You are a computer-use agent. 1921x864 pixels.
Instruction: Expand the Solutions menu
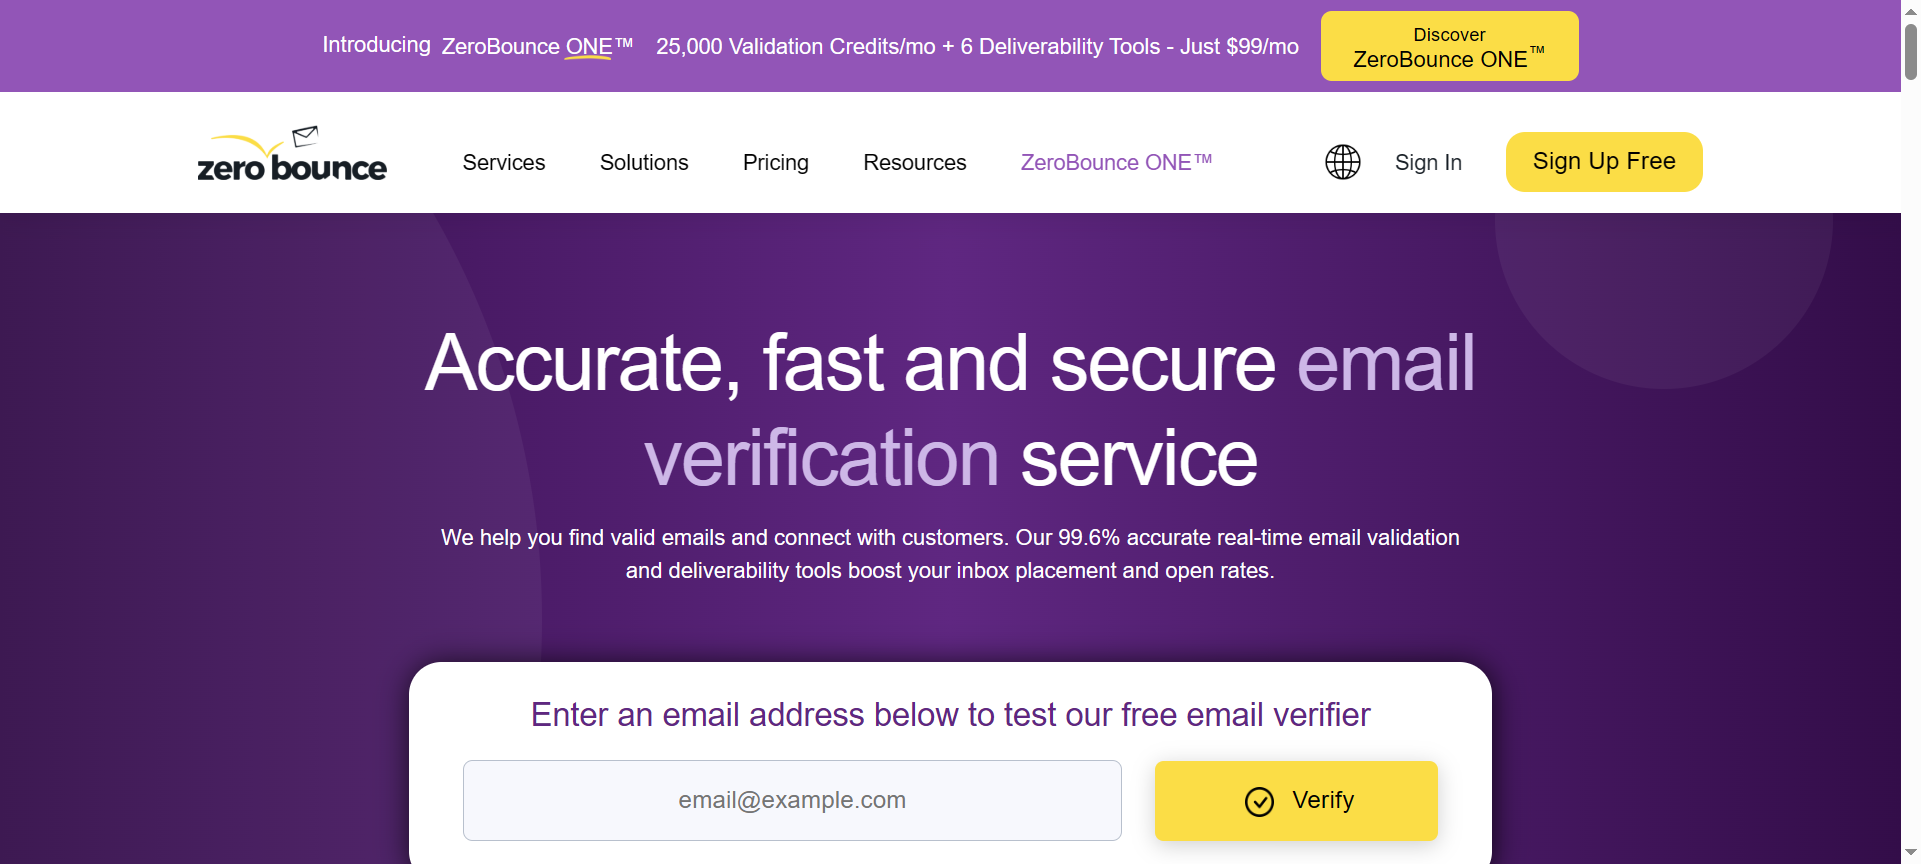point(643,162)
